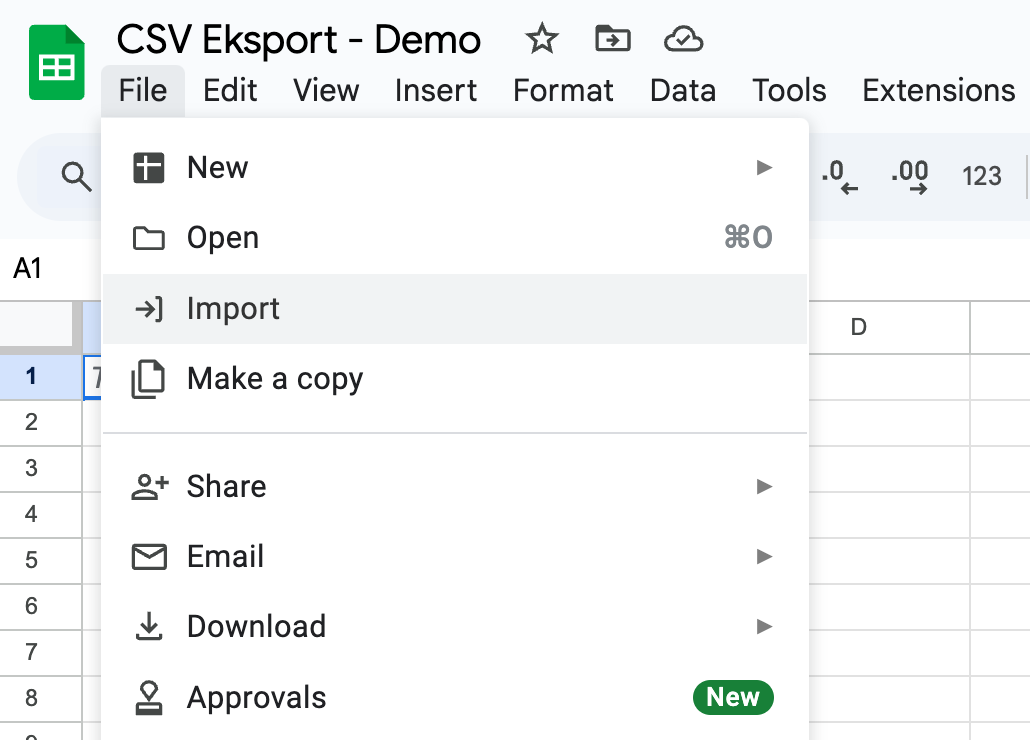This screenshot has width=1030, height=740.
Task: Select row 8 header
Action: pyautogui.click(x=41, y=698)
